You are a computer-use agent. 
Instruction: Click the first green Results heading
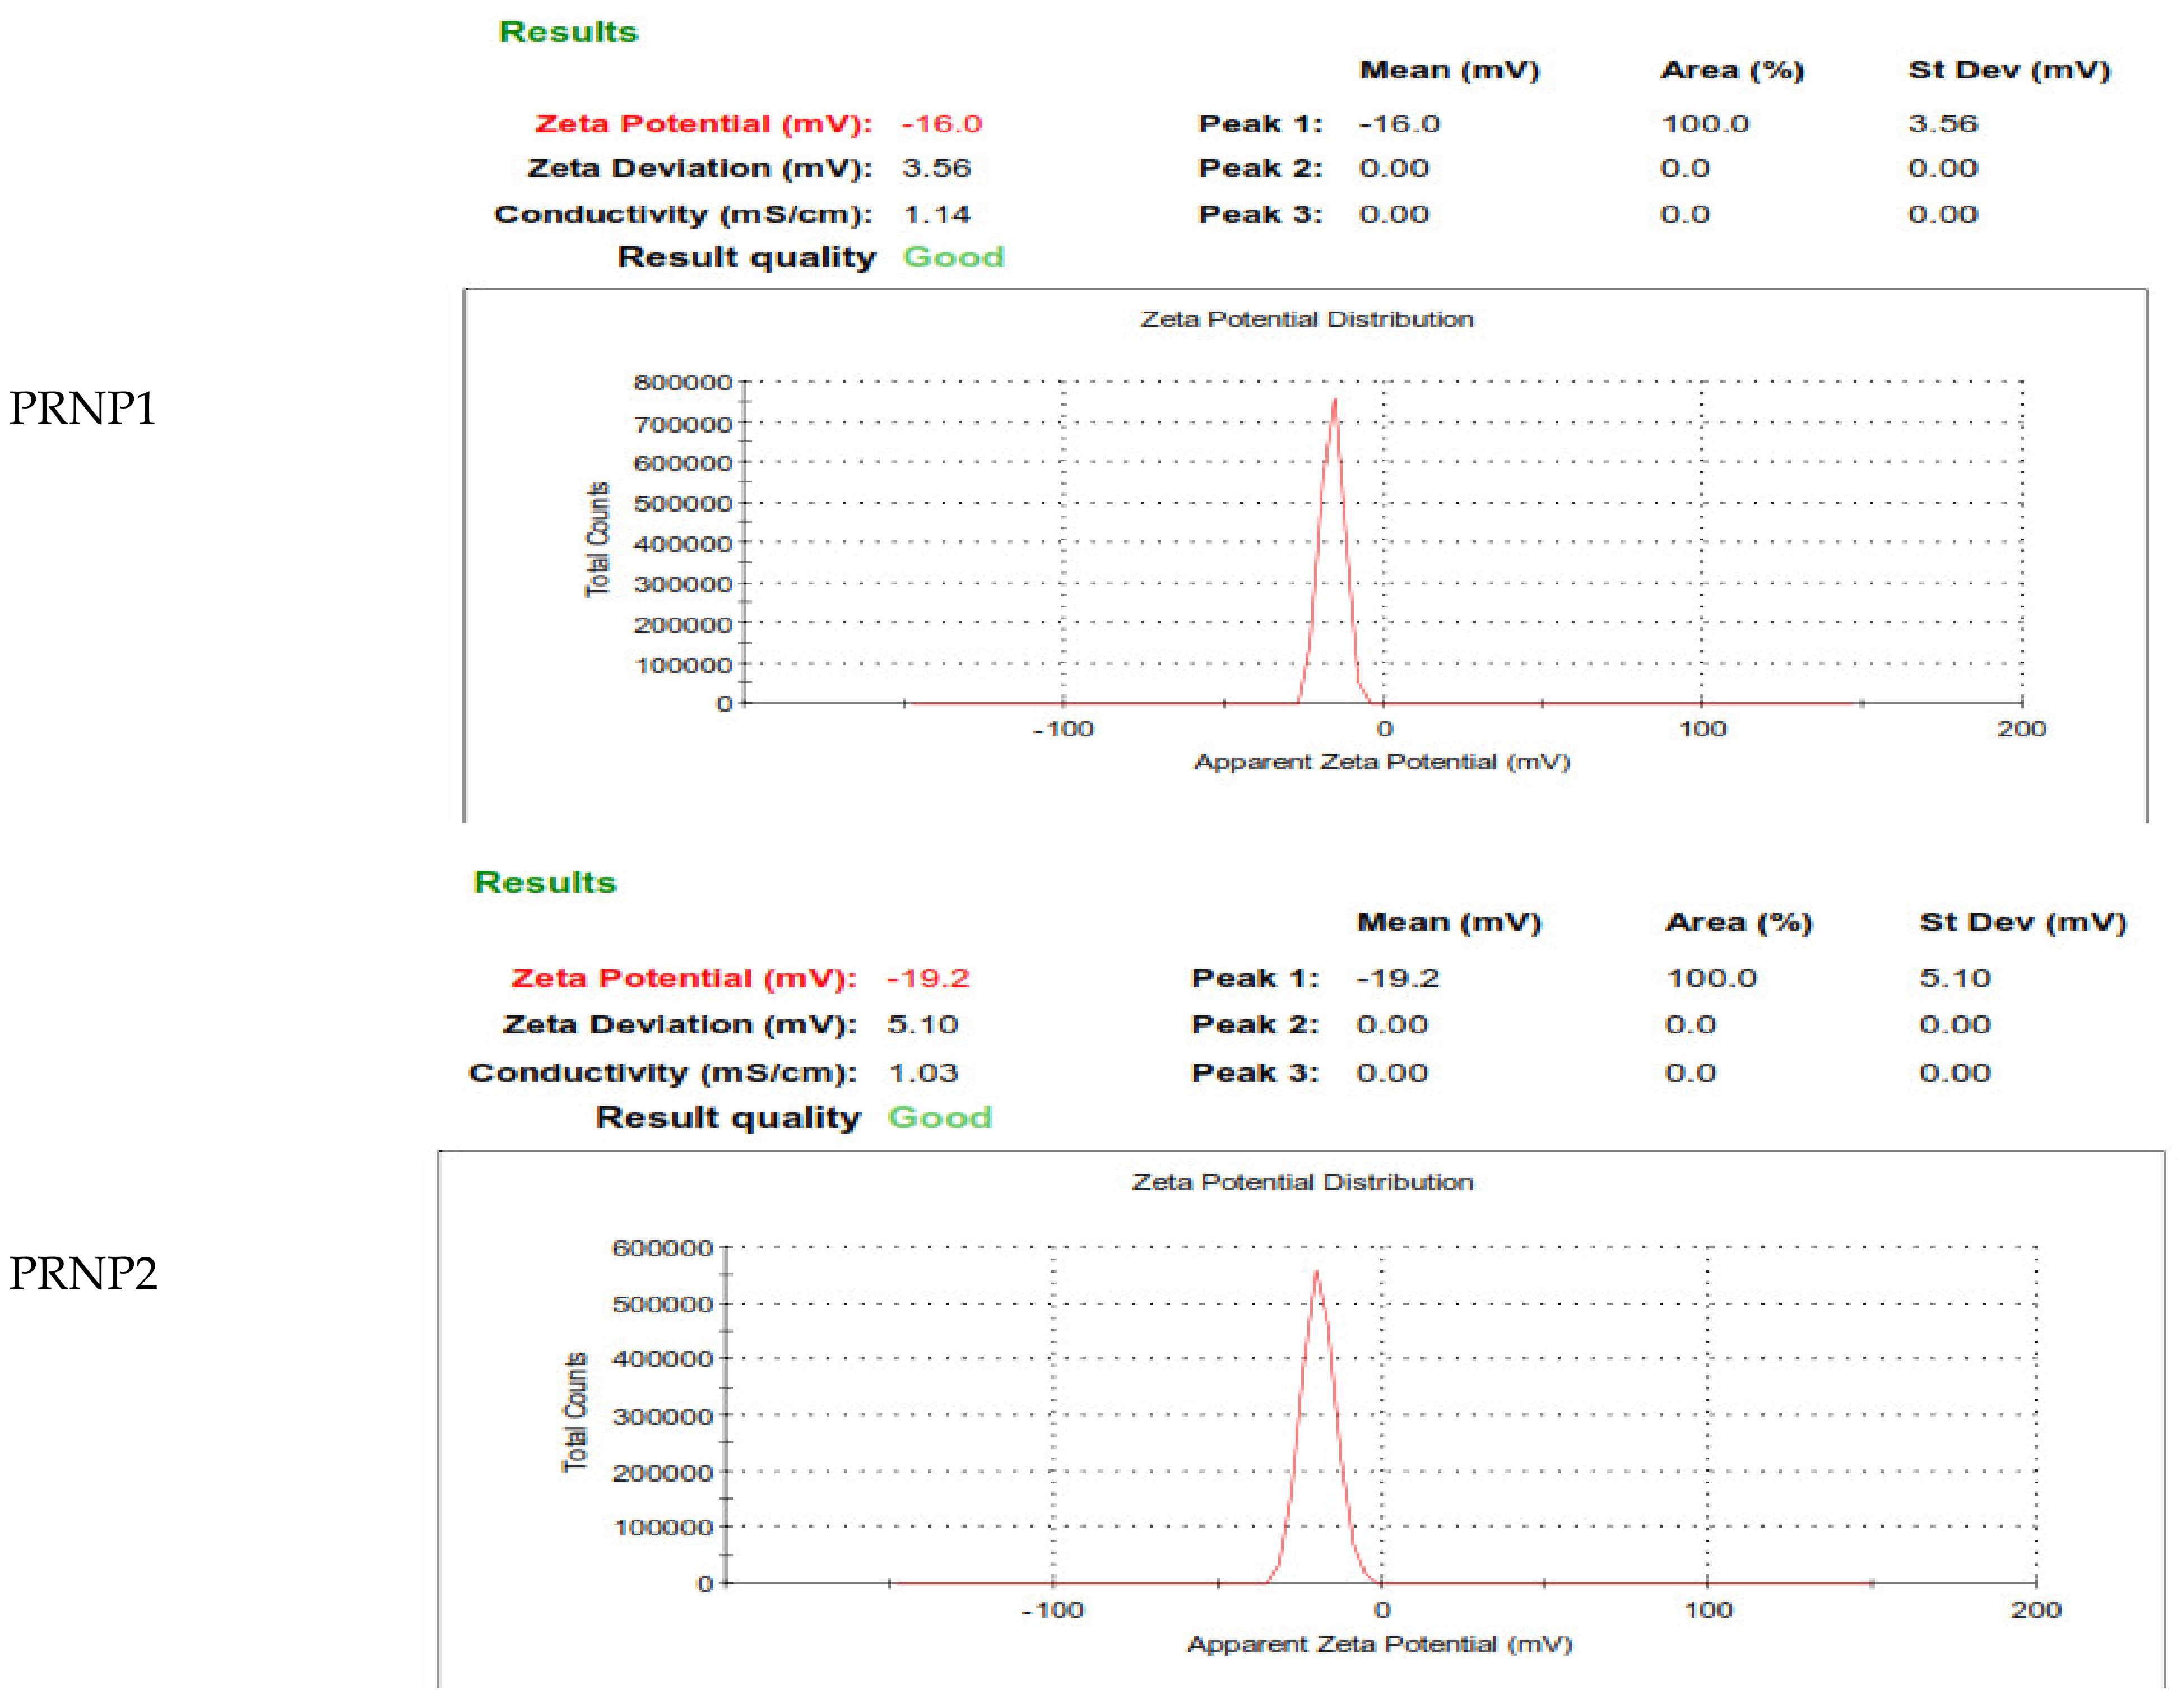tap(568, 32)
